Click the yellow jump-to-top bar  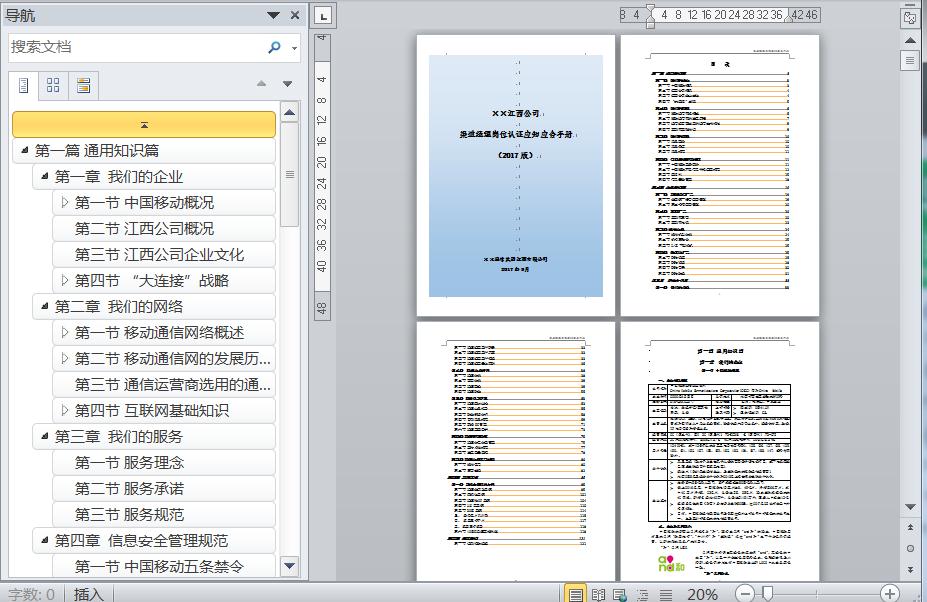point(144,124)
